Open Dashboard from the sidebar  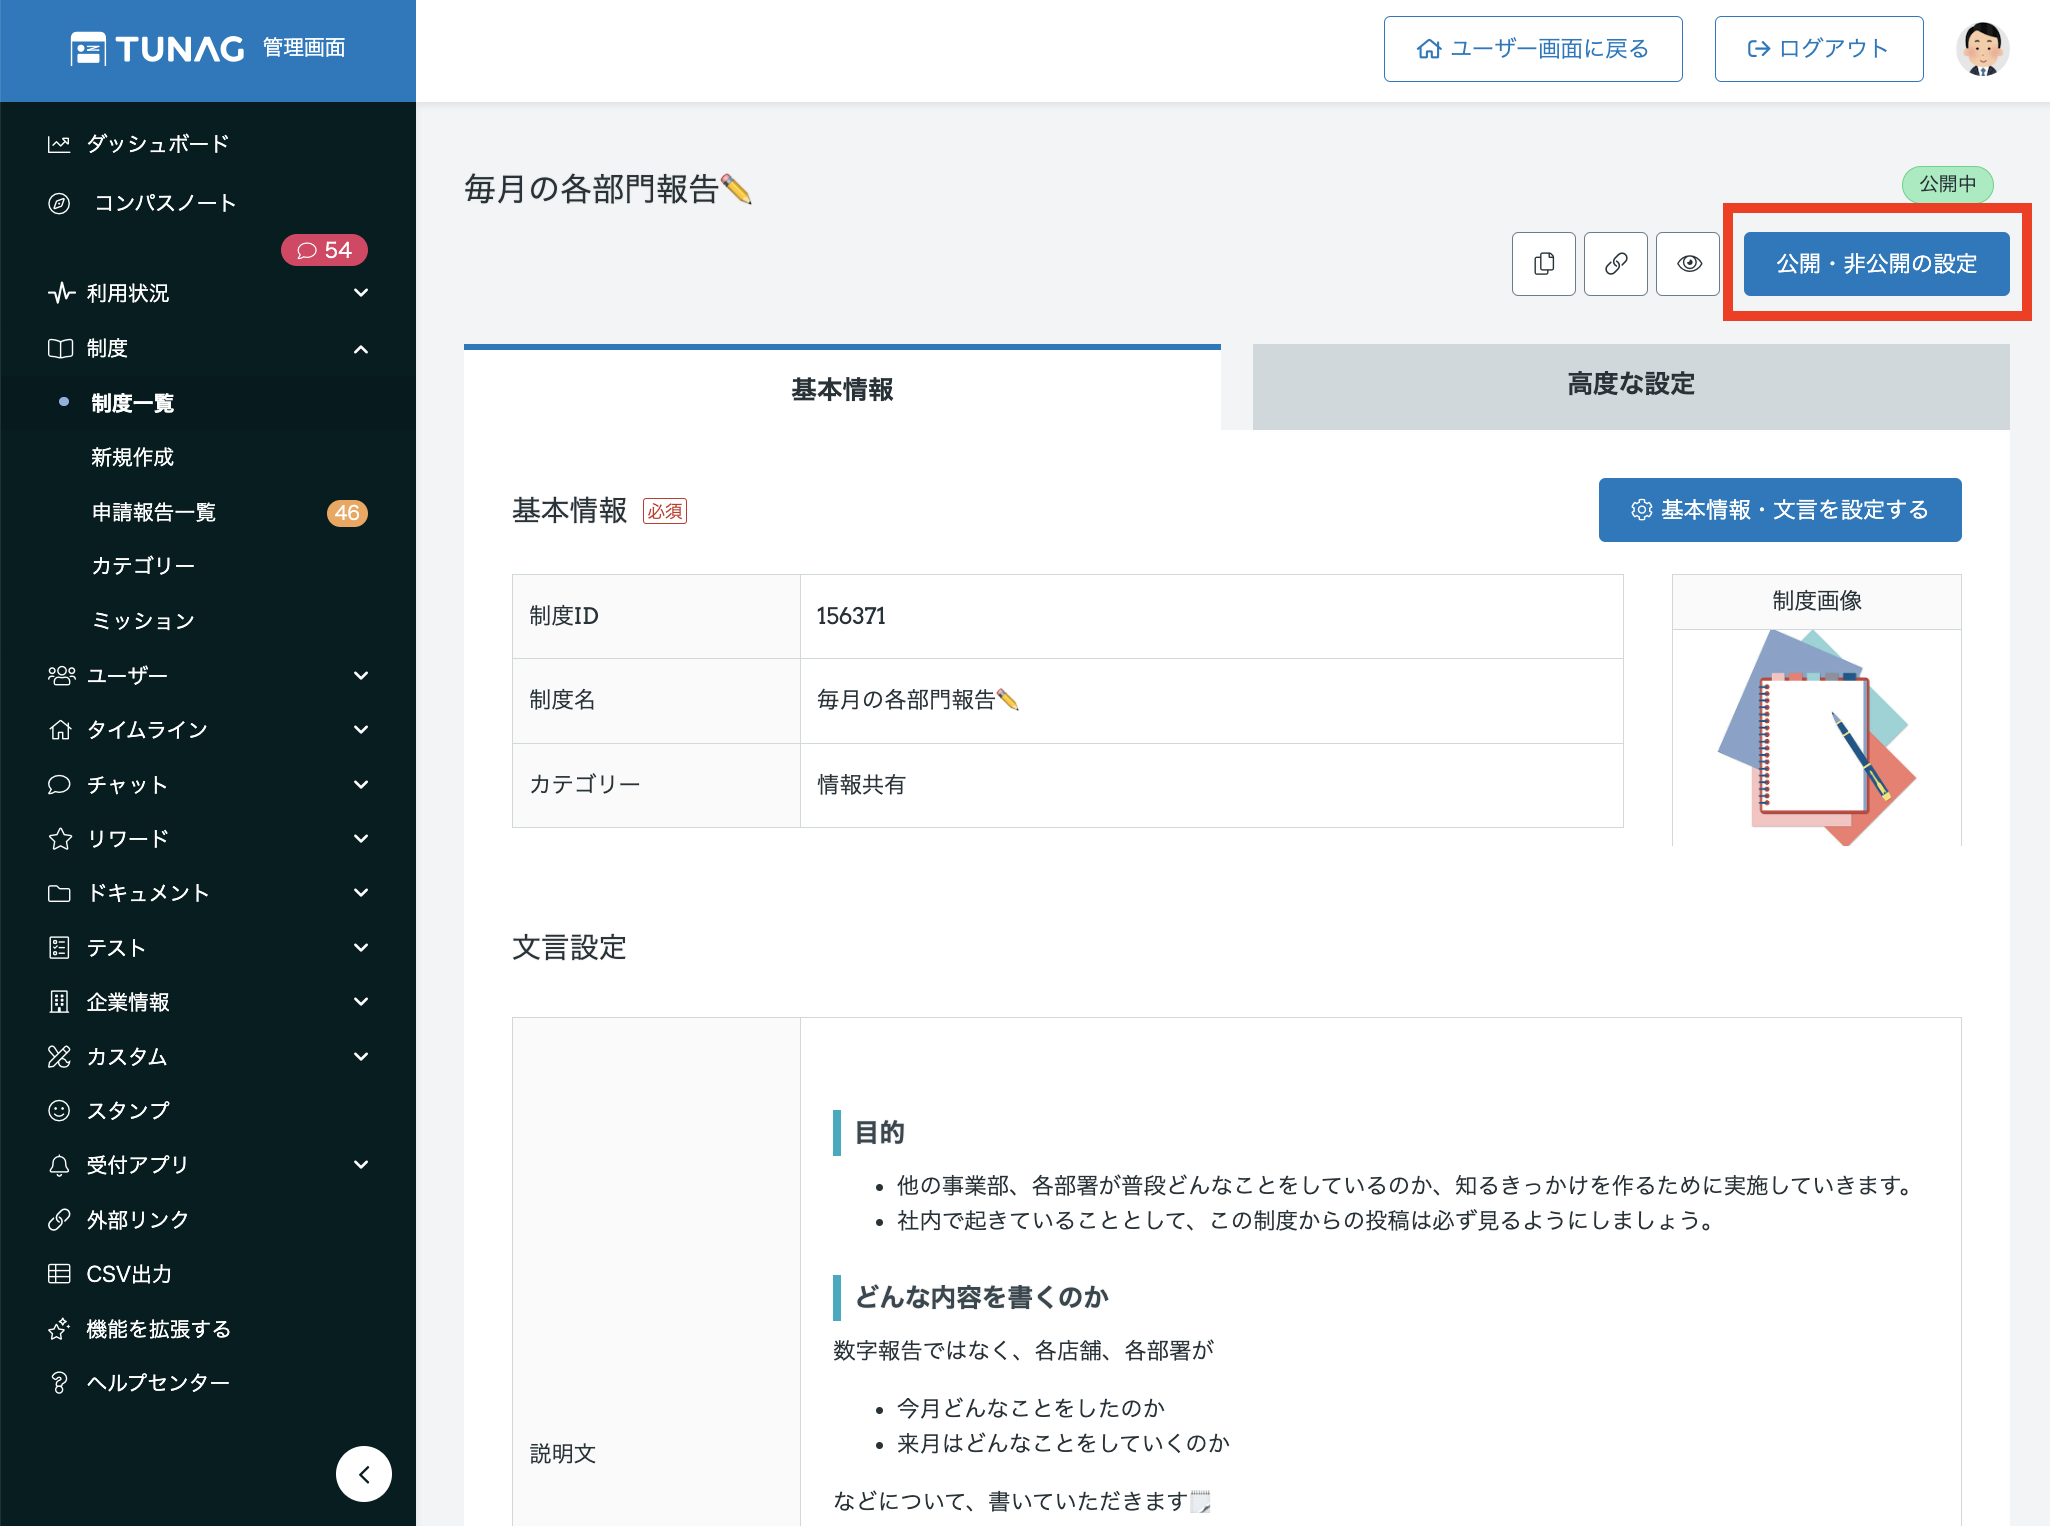(x=157, y=144)
